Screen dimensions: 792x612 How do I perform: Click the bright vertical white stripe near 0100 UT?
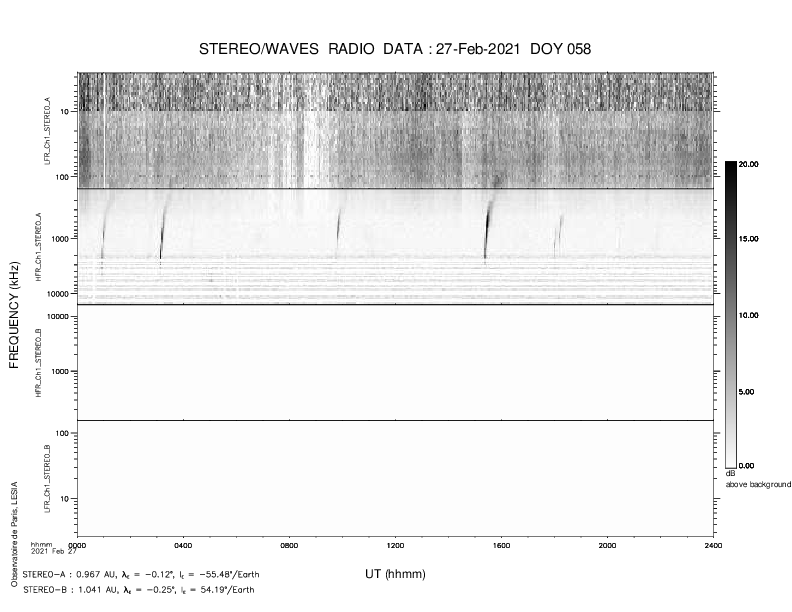pyautogui.click(x=104, y=130)
